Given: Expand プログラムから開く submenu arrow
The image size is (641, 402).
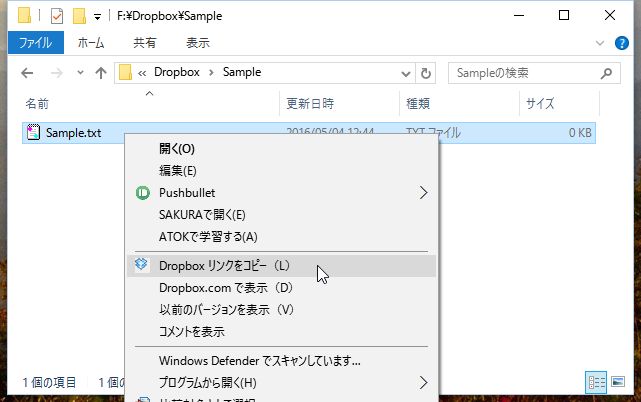Looking at the screenshot, I should (423, 382).
